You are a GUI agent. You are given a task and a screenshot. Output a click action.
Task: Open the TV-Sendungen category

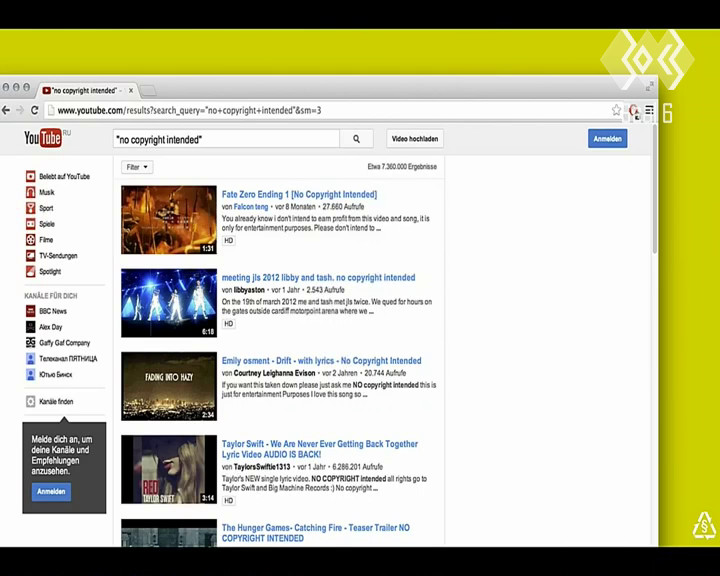coord(51,255)
